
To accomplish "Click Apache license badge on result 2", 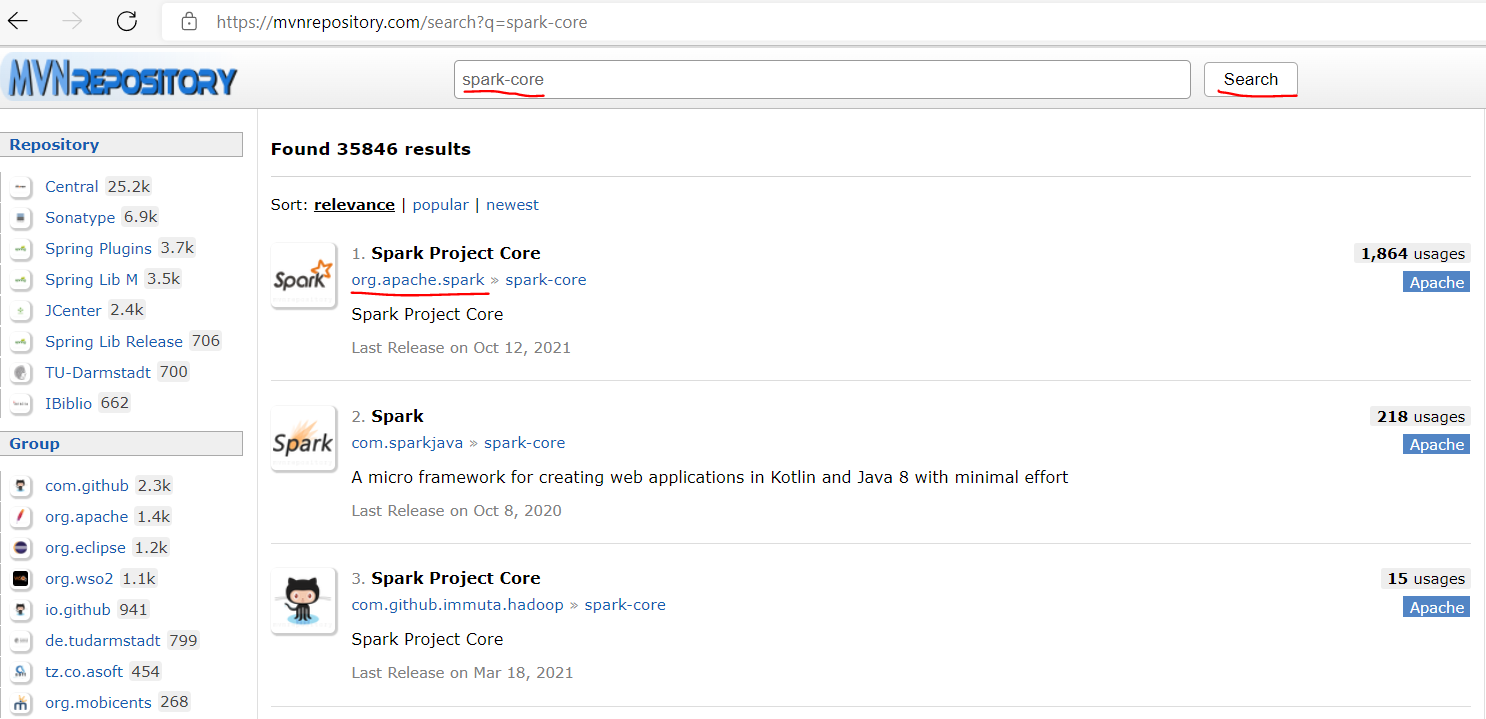I will coord(1437,445).
